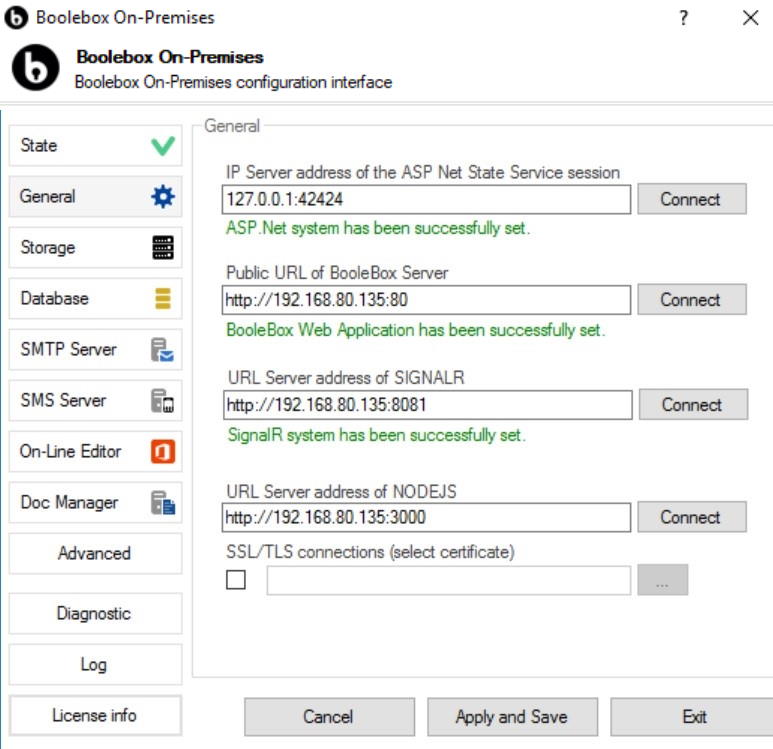View License info
773x749 pixels.
96,715
